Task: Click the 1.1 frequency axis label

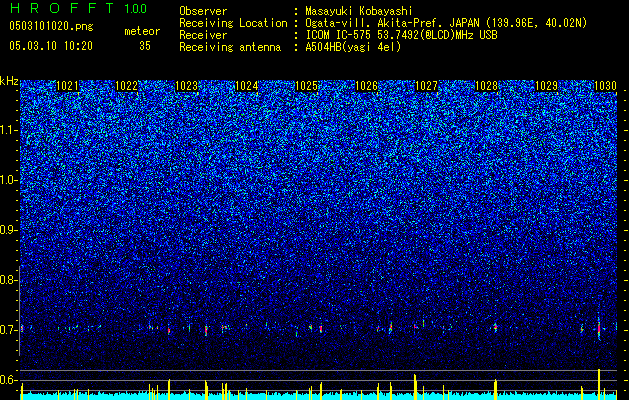Action: [x=8, y=130]
